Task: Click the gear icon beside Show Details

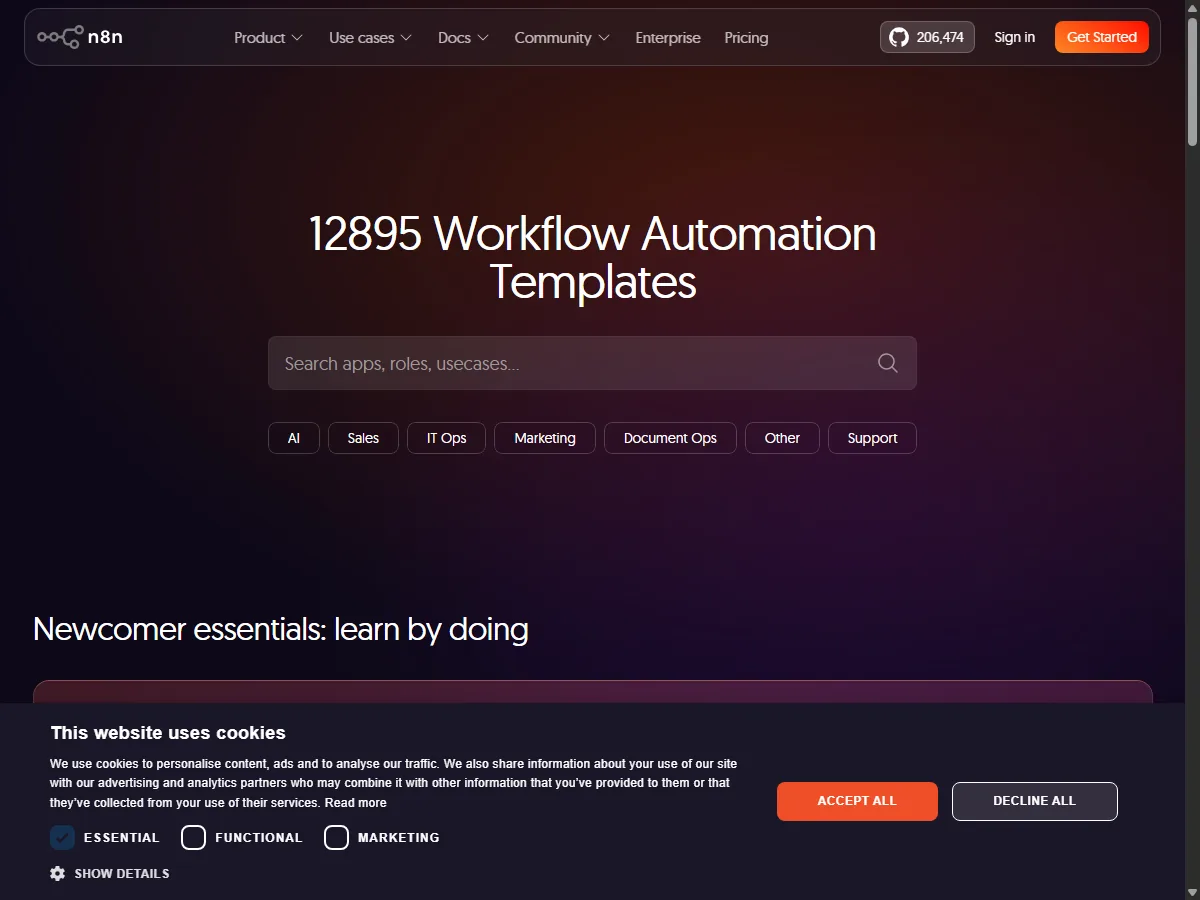Action: click(57, 873)
